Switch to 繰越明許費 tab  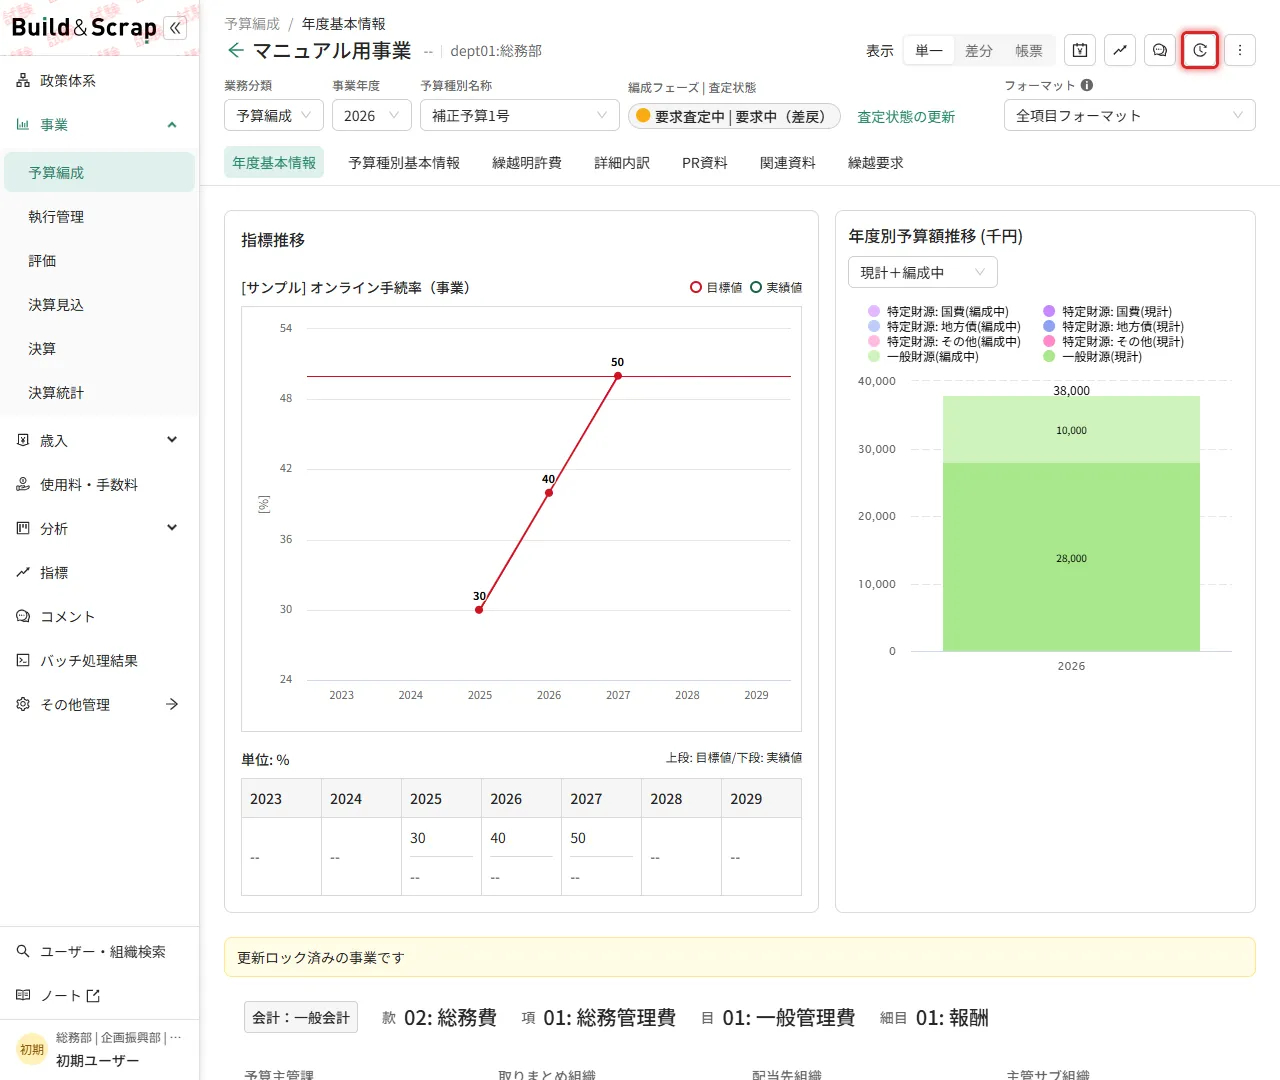pos(527,162)
